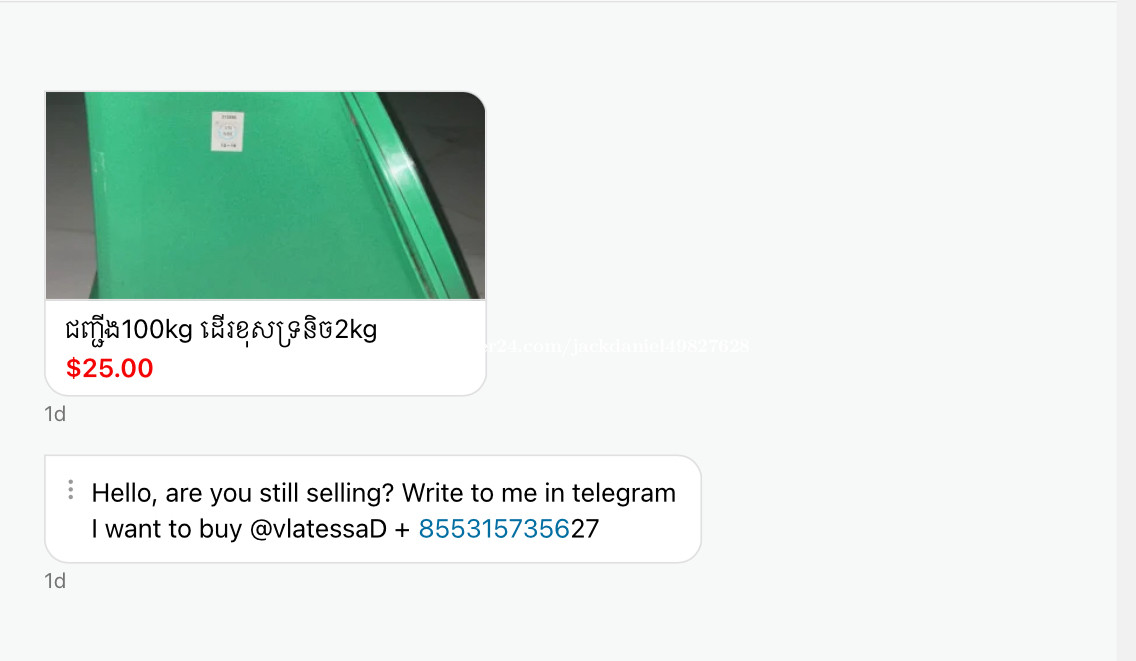Click the "I want to buy" text

coord(167,529)
